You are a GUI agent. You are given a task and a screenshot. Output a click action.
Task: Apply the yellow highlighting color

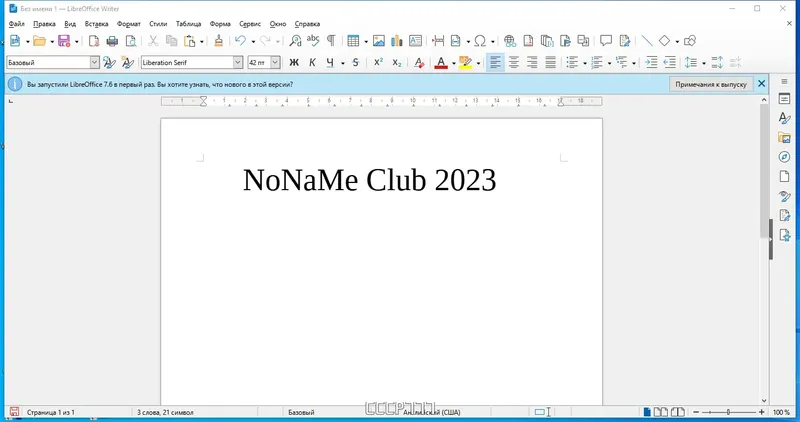point(465,63)
